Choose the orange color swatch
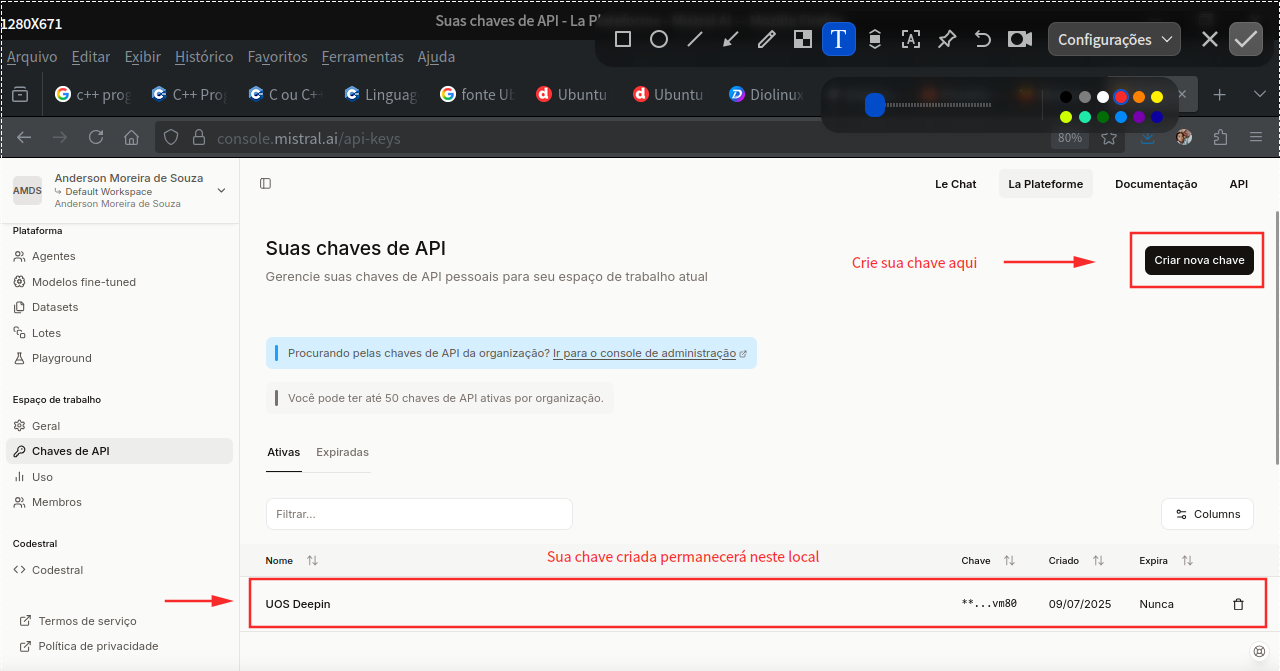This screenshot has width=1280, height=671. 1139,97
